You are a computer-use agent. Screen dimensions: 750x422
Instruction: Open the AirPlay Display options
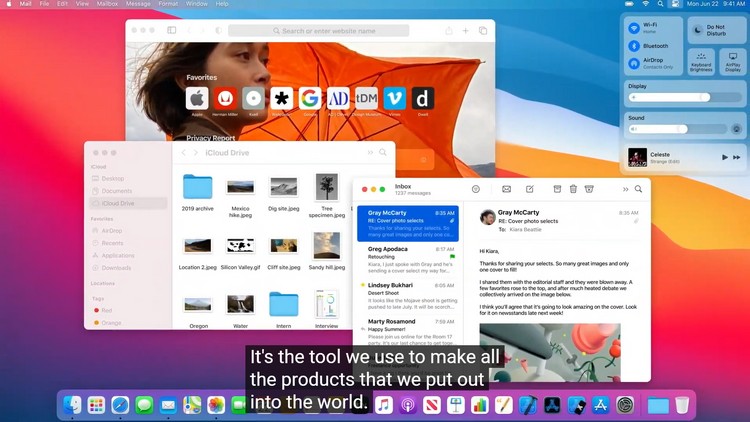pos(732,61)
